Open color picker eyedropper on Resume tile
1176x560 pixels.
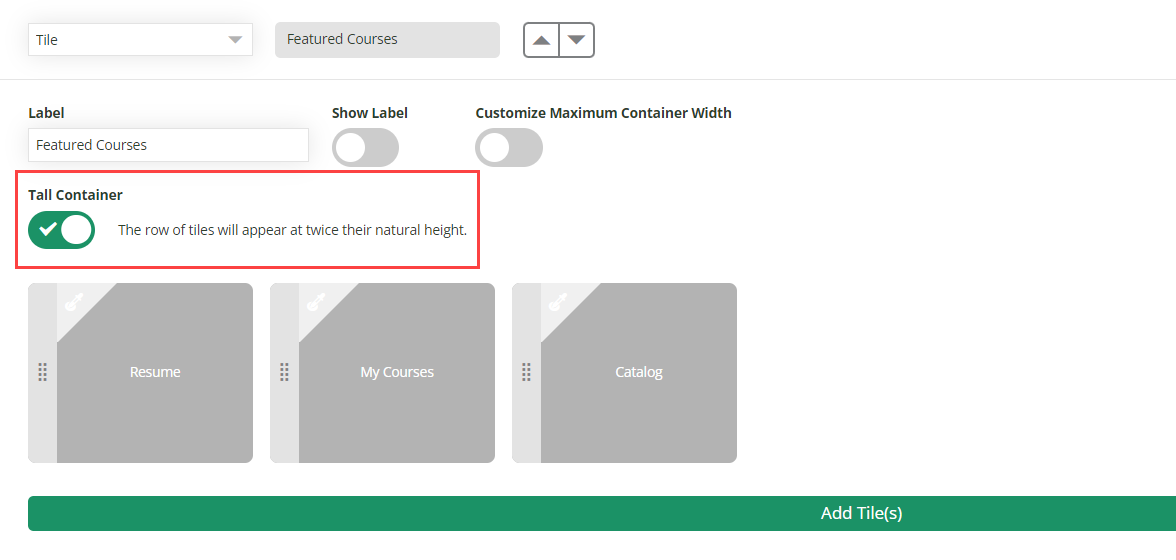[73, 301]
